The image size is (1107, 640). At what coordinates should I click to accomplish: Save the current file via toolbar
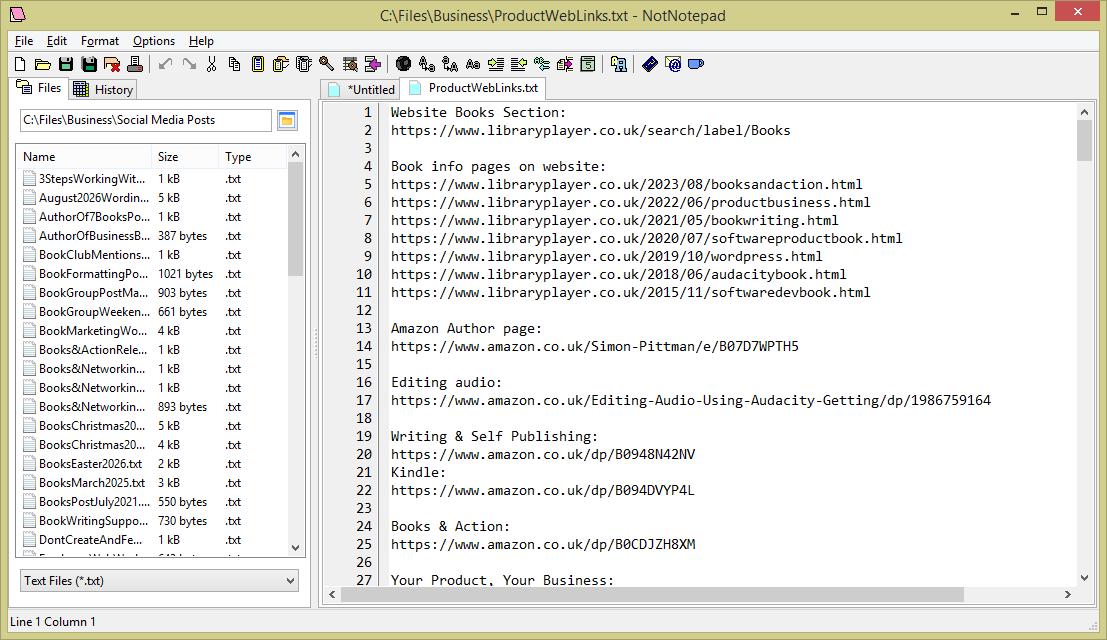66,64
